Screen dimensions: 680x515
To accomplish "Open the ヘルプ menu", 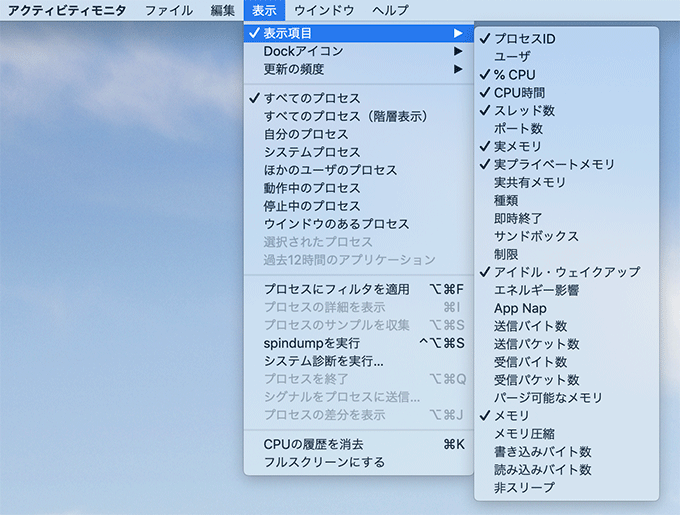I will (390, 10).
